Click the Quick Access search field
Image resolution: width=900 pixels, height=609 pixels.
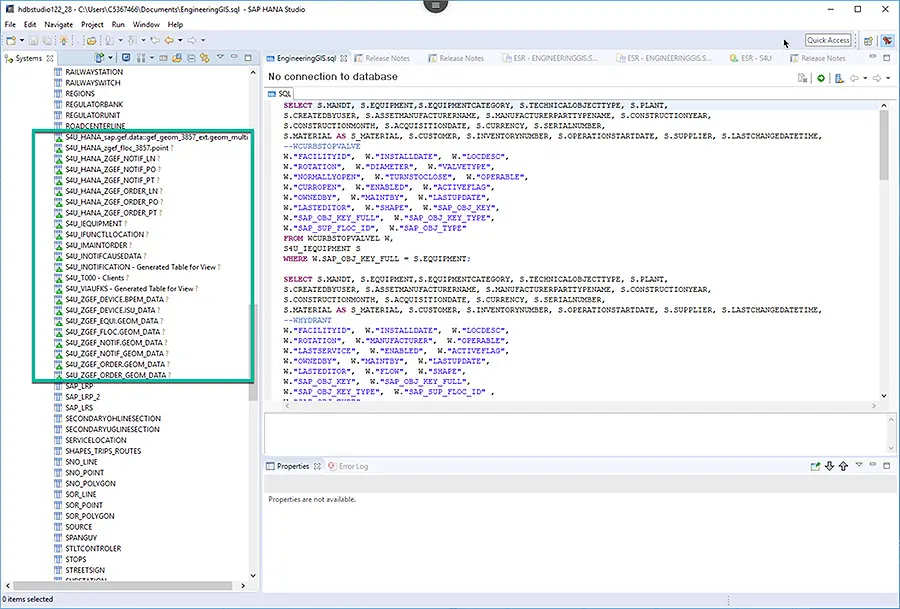828,40
